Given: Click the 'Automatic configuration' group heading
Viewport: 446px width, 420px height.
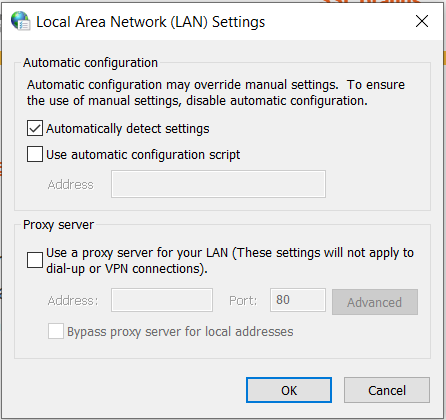Looking at the screenshot, I should (x=90, y=63).
